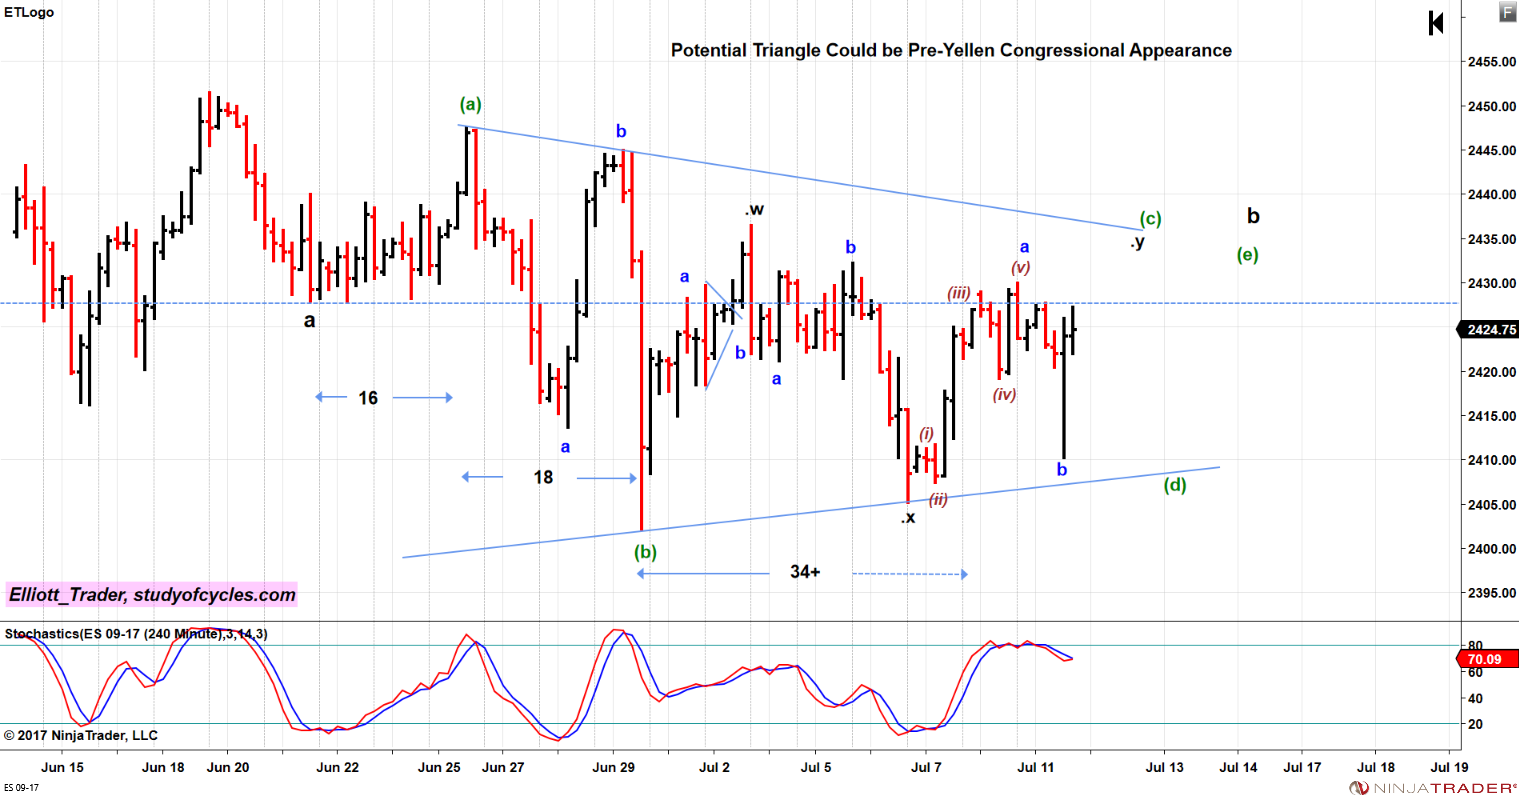Click the ES 09-17 contract label
The height and width of the screenshot is (796, 1519).
20,788
